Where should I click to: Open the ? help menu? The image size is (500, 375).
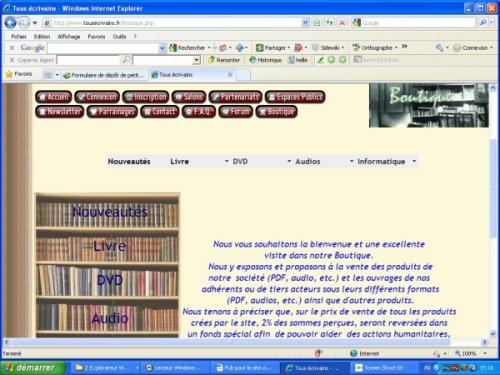pos(135,36)
